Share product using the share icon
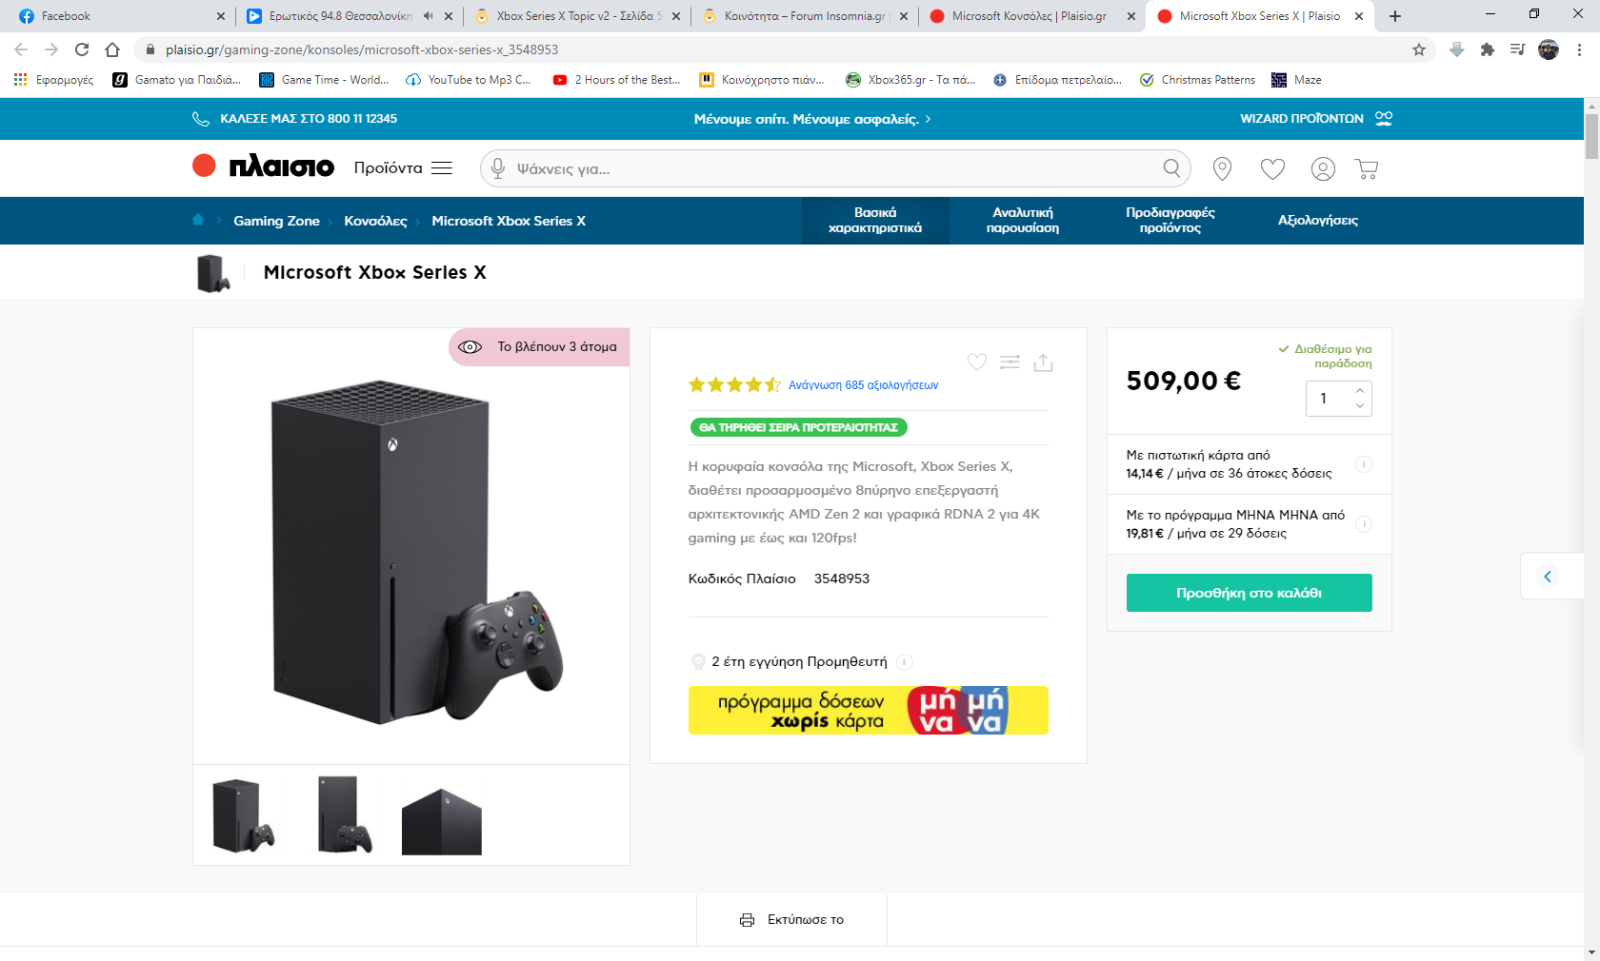The width and height of the screenshot is (1600, 961). 1043,362
